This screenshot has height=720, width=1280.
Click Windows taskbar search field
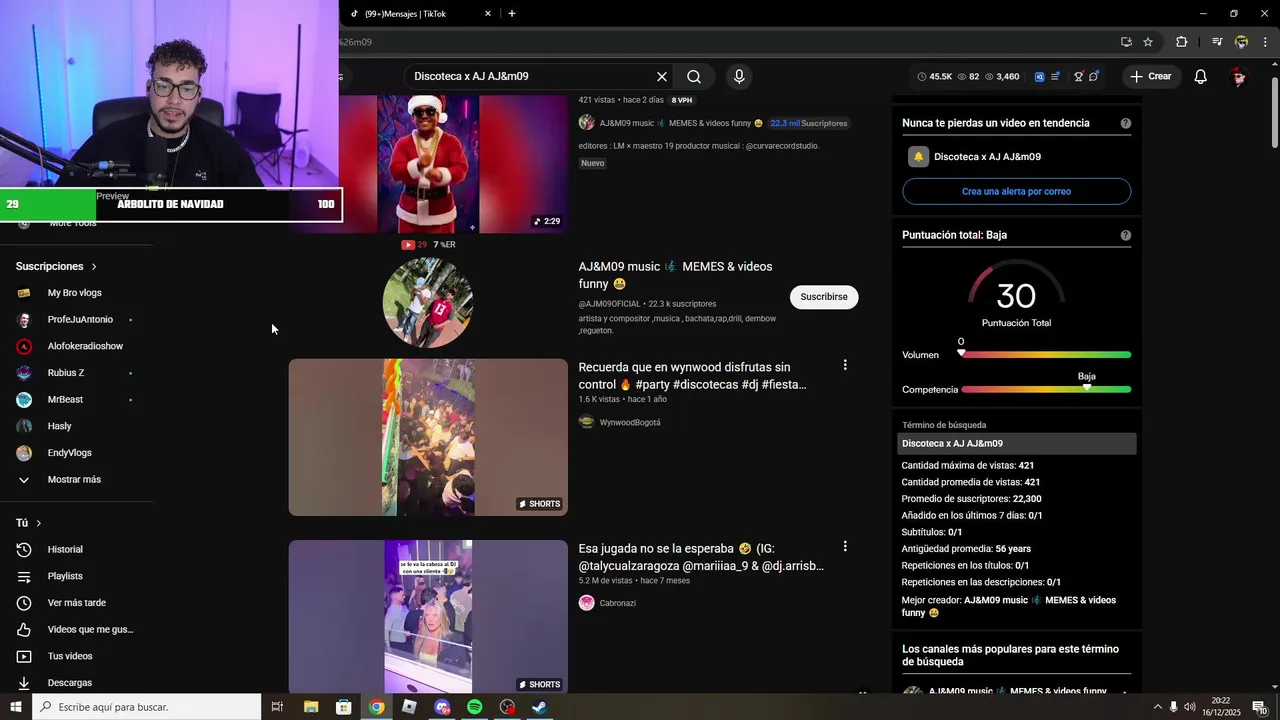[x=147, y=707]
